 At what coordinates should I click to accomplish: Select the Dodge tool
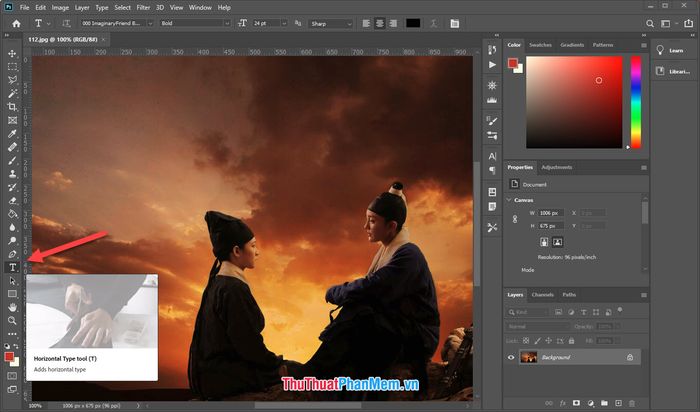pyautogui.click(x=12, y=241)
